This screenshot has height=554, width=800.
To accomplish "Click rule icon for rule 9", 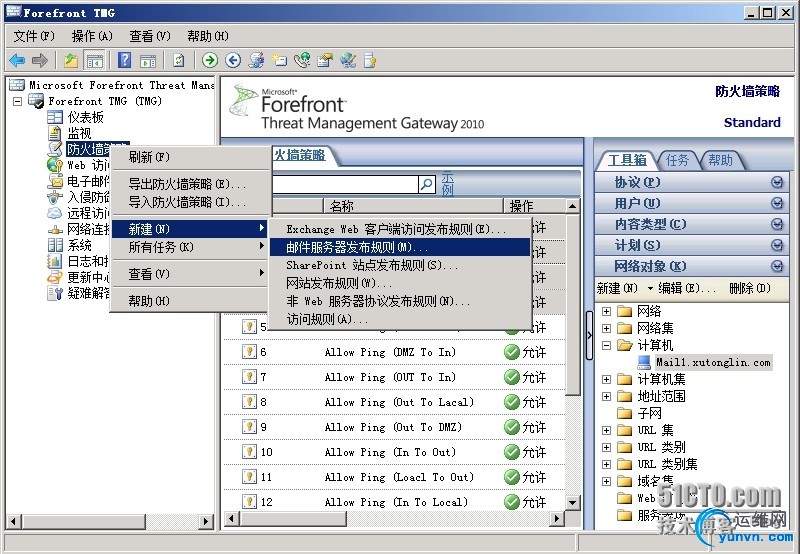I will click(249, 426).
